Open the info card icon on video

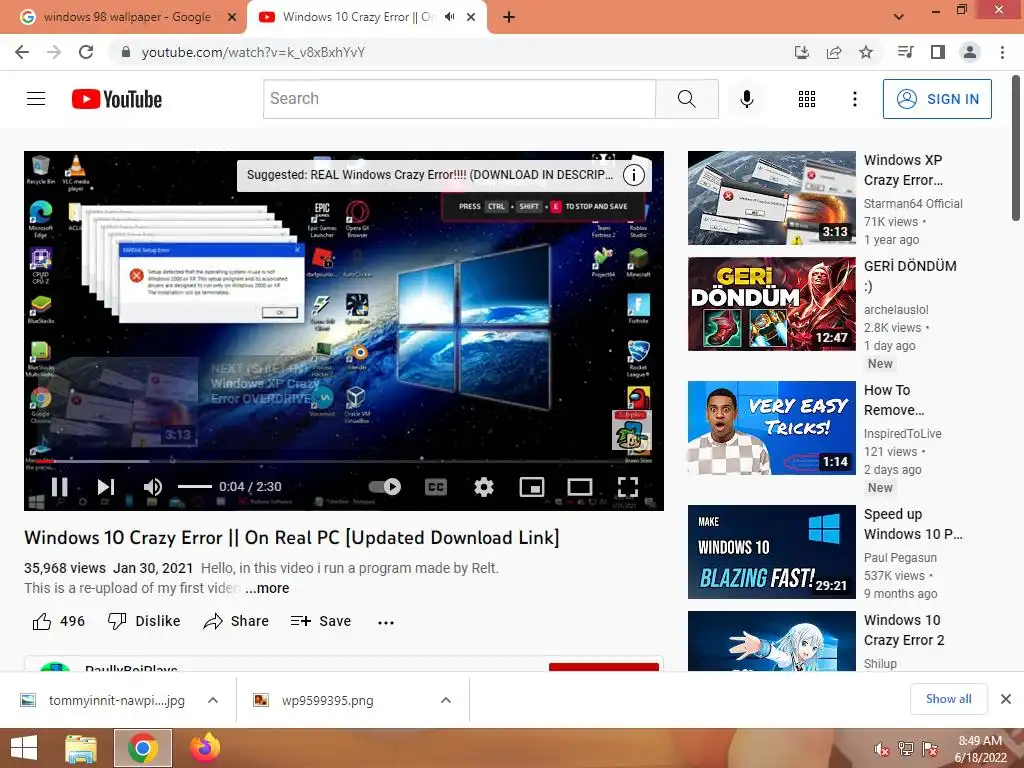point(633,175)
